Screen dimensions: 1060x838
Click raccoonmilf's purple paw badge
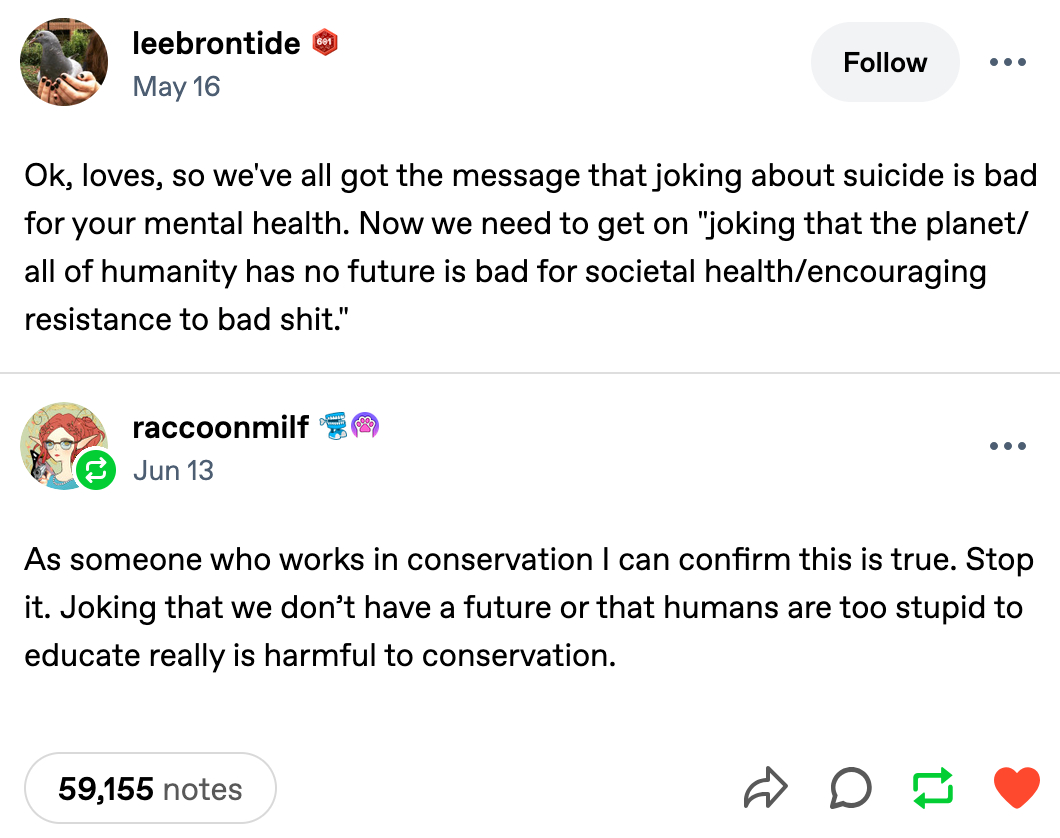[x=365, y=428]
